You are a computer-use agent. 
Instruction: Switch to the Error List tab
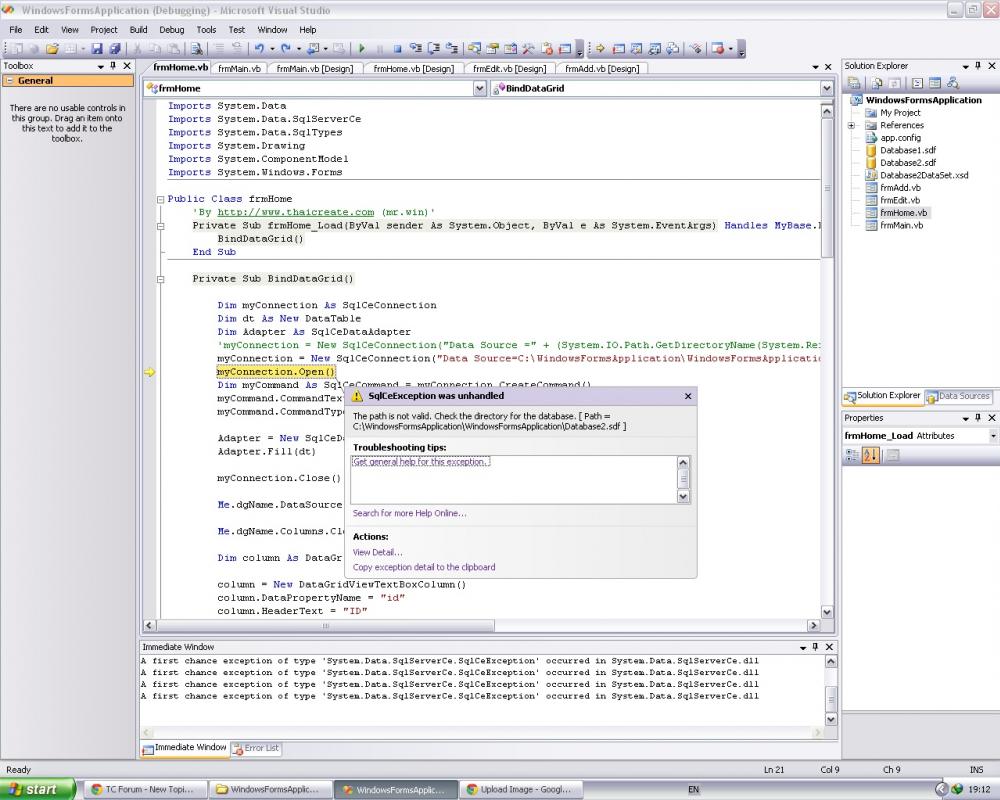(x=256, y=748)
